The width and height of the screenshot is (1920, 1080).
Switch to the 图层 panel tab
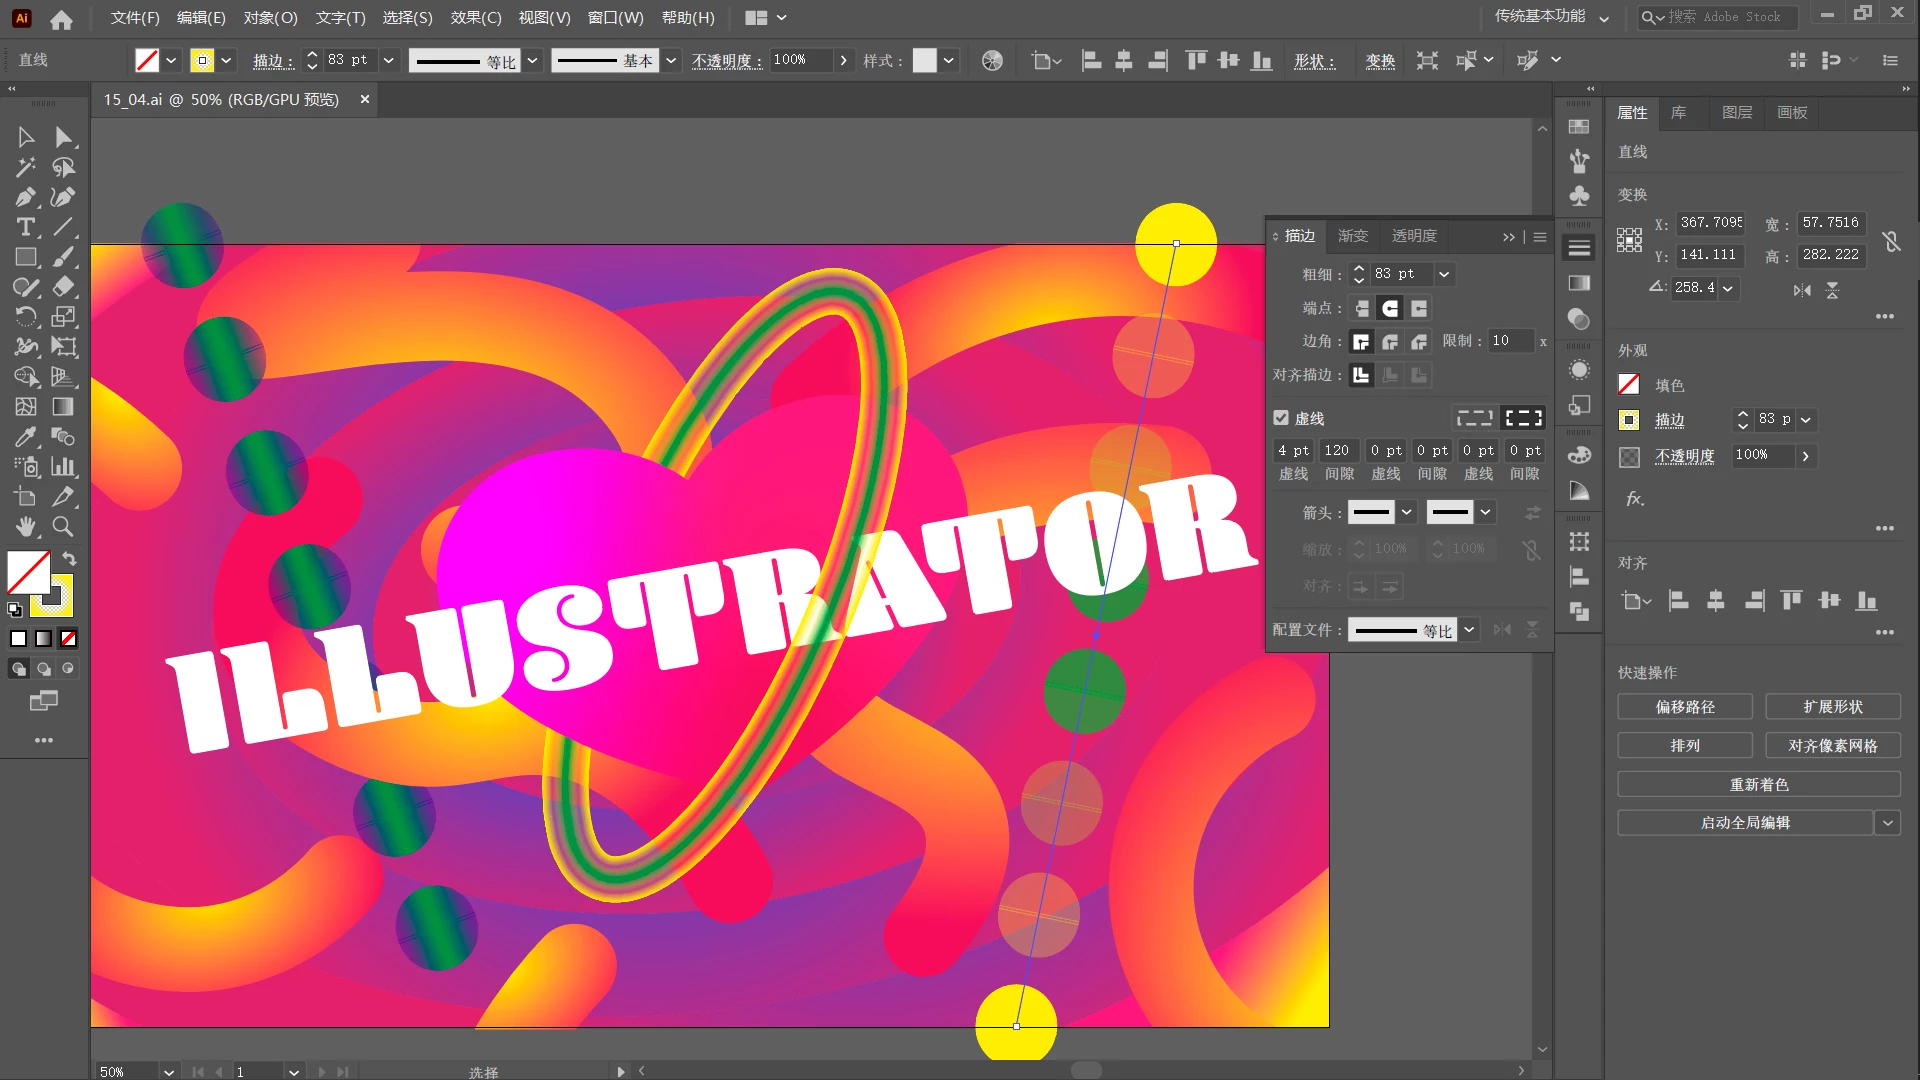point(1736,113)
